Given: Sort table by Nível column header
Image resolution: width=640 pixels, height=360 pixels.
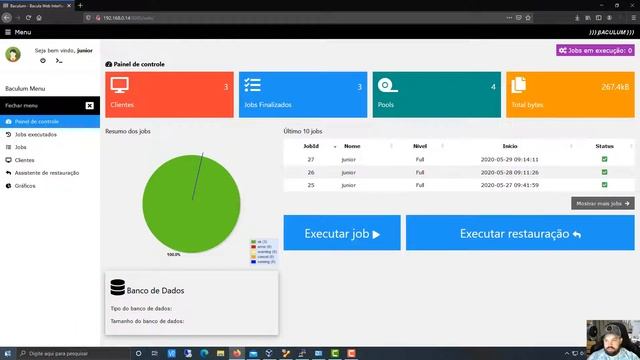Looking at the screenshot, I should point(420,146).
